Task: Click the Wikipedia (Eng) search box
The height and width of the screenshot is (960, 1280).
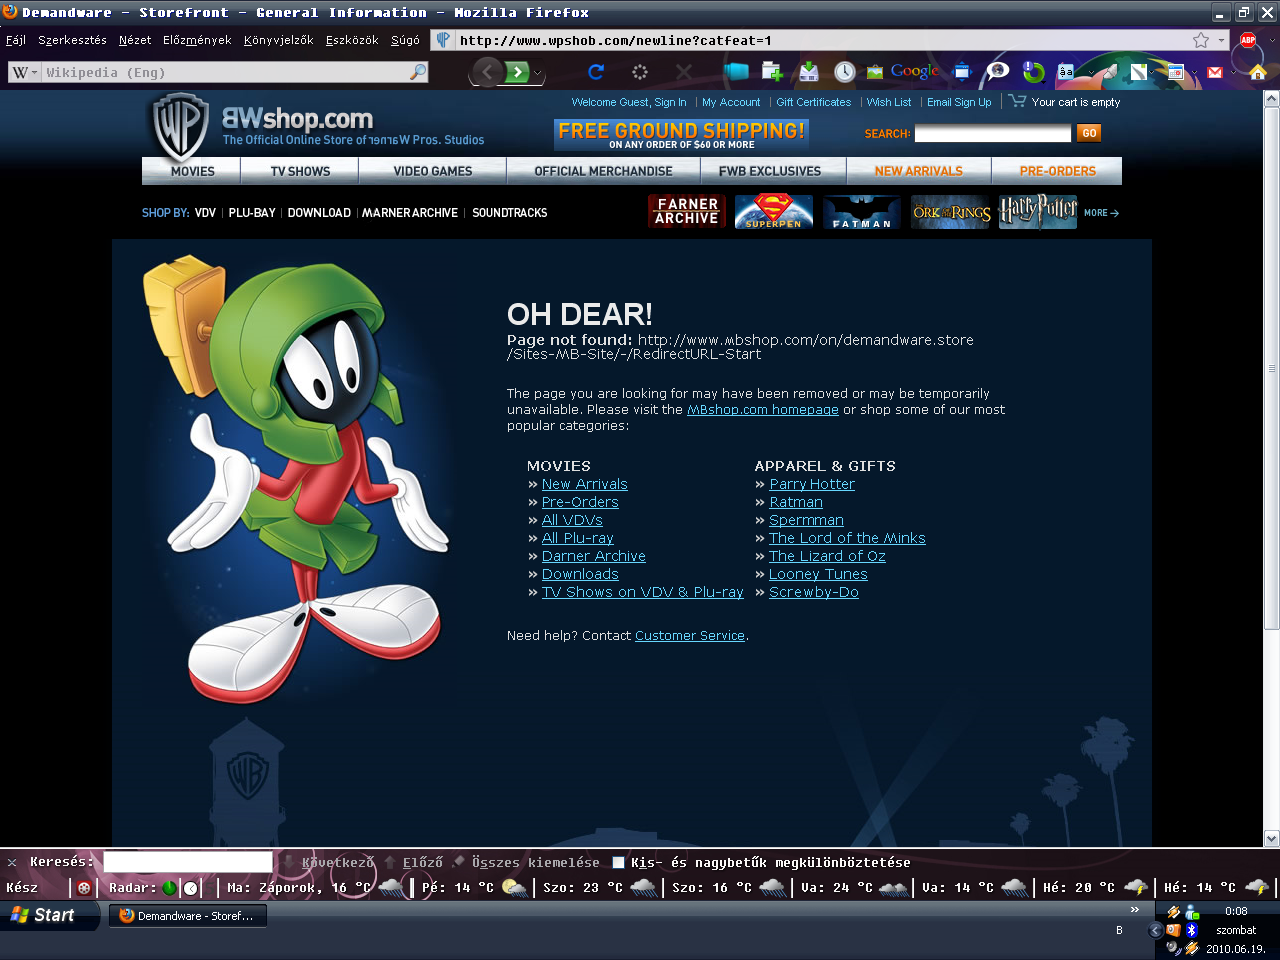Action: [225, 72]
